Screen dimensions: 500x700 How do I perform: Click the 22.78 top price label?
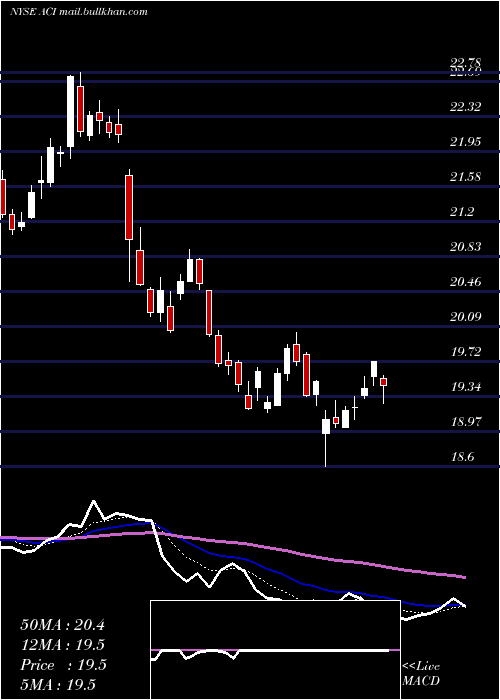tap(466, 63)
